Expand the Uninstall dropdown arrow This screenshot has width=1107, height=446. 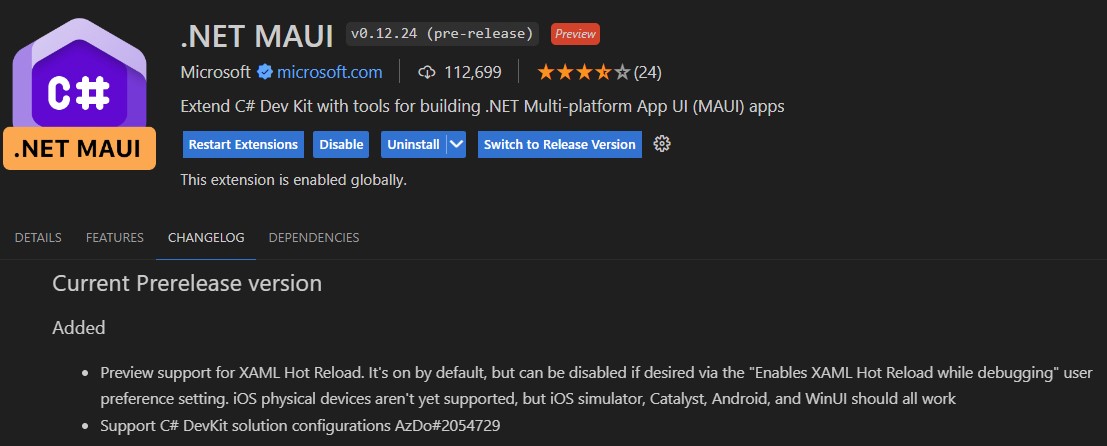click(457, 144)
